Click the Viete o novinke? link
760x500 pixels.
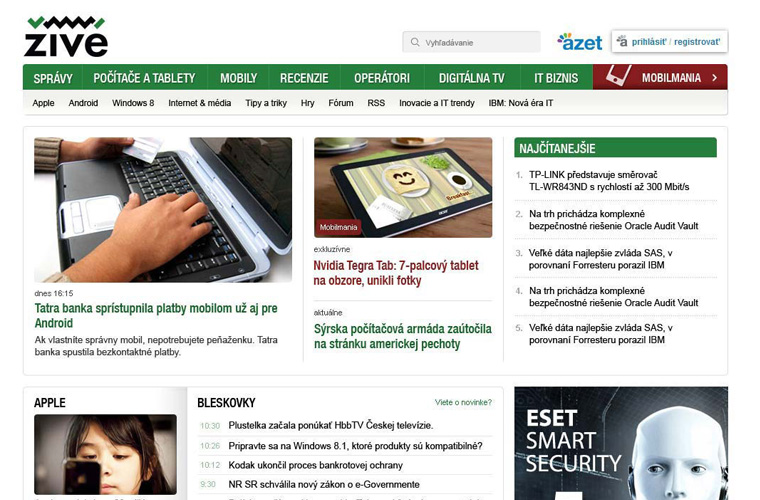[x=463, y=402]
